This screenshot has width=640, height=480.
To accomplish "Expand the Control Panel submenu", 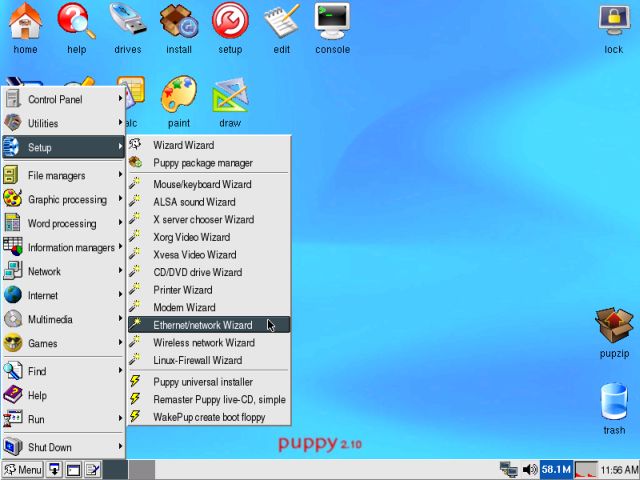I will pyautogui.click(x=63, y=99).
